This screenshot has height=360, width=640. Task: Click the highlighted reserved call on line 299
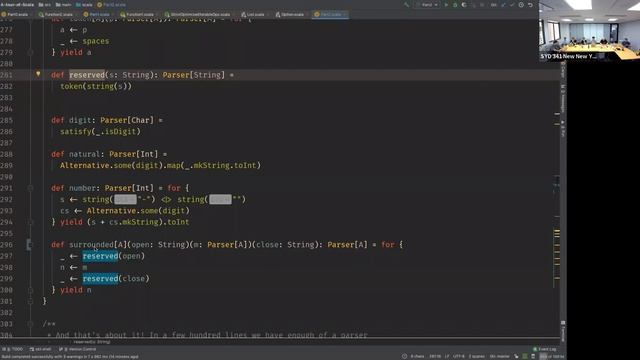(x=100, y=278)
